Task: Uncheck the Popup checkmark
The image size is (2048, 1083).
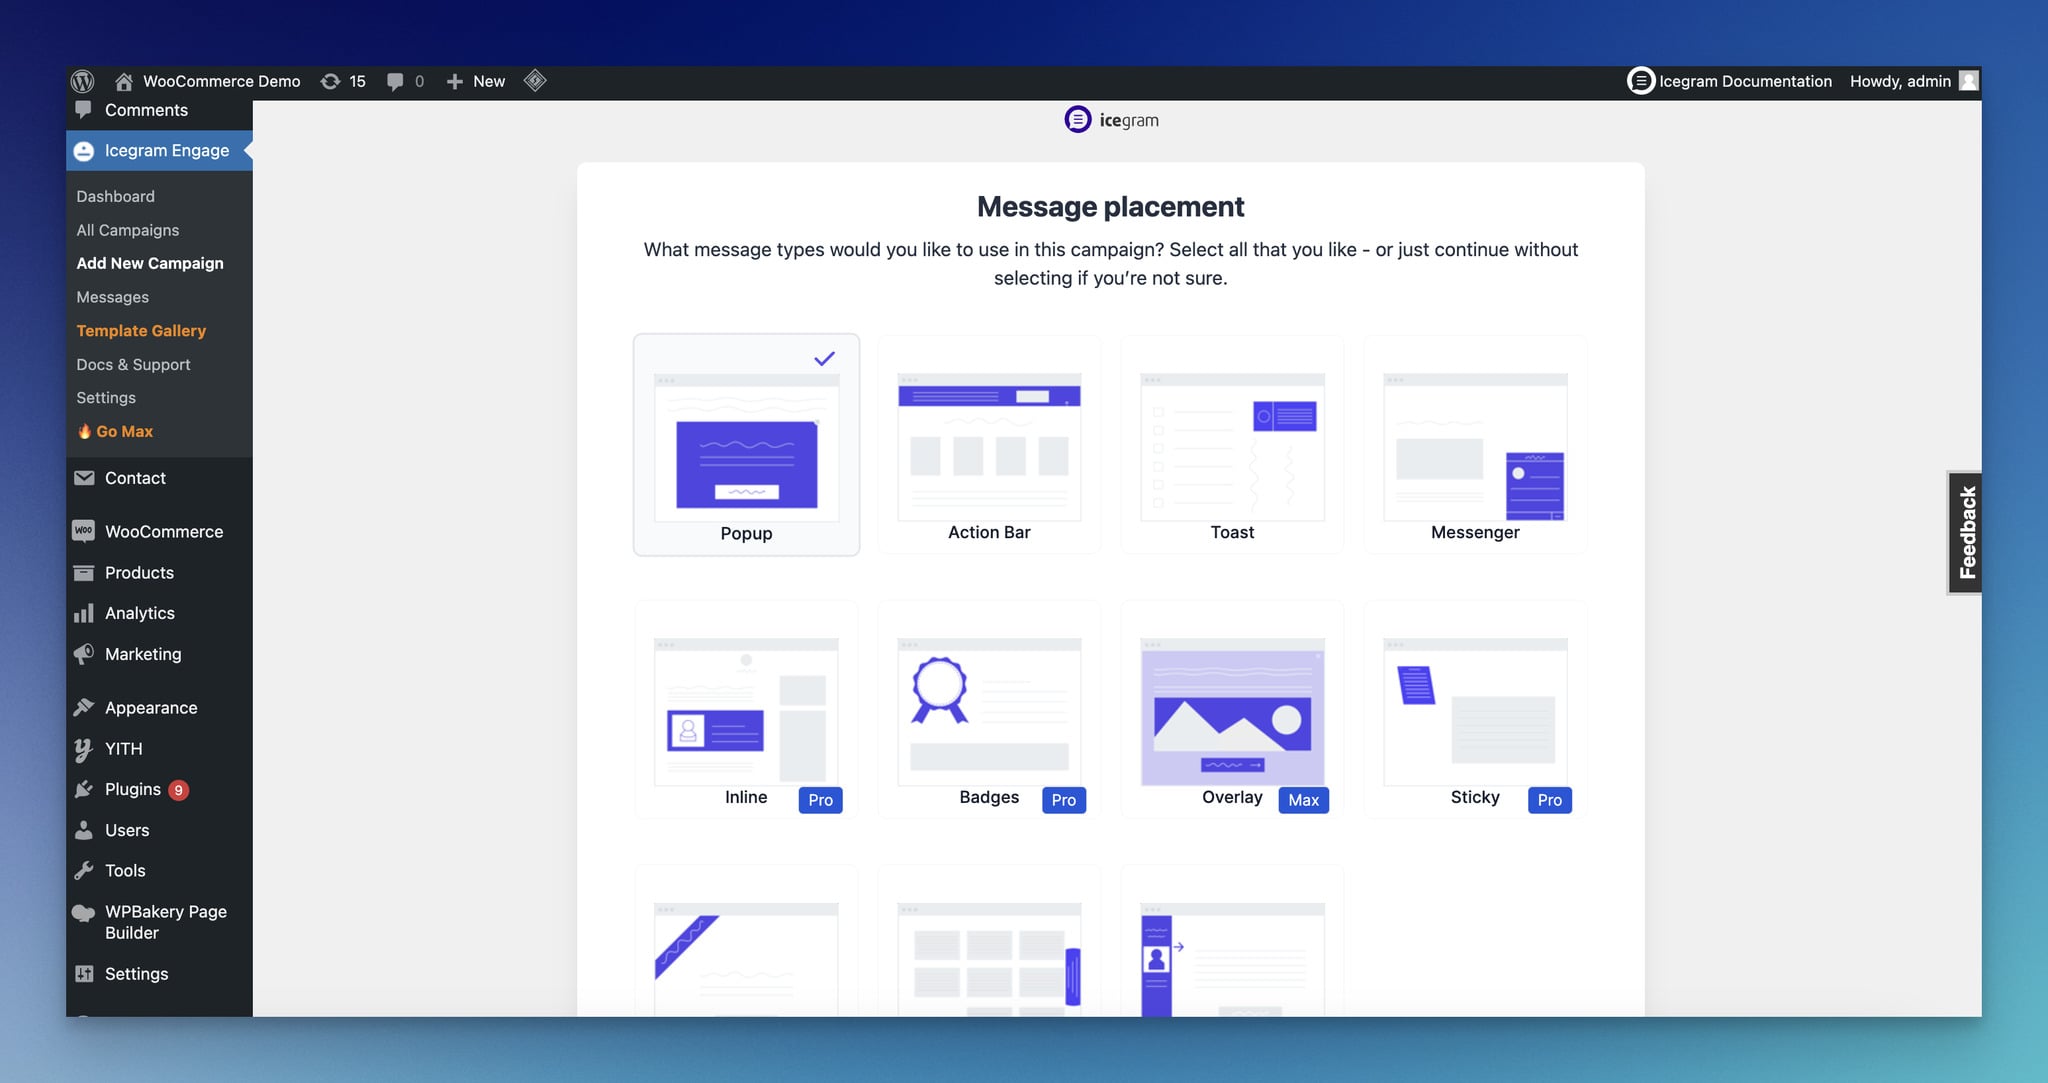Action: point(824,358)
